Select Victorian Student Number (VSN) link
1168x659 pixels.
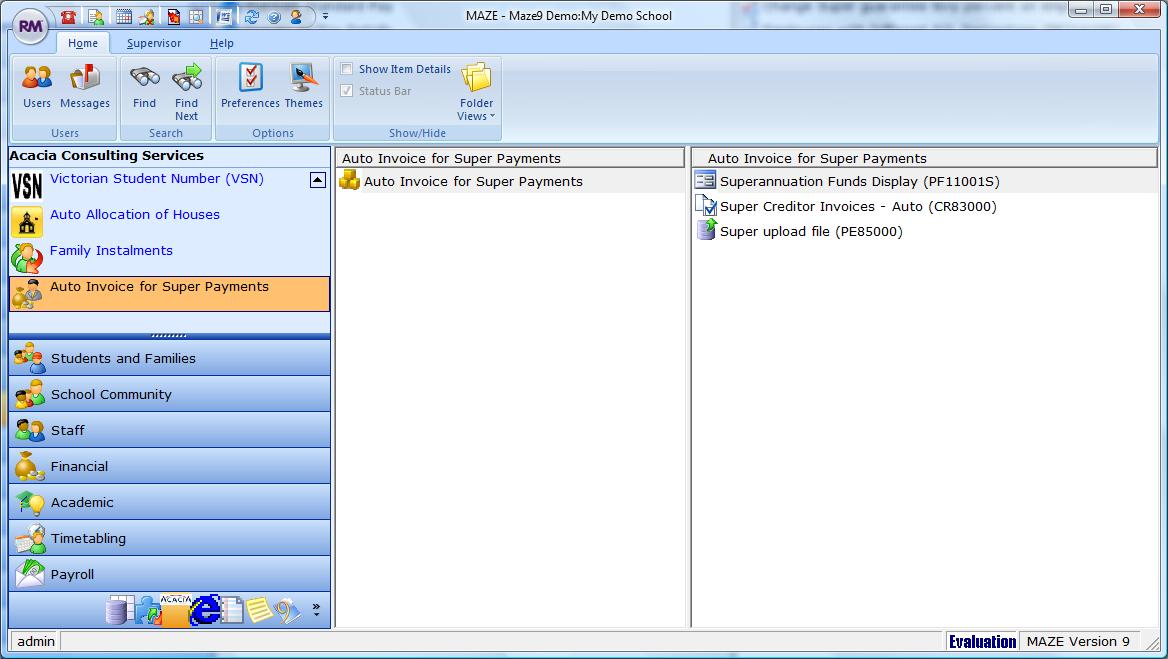click(156, 179)
